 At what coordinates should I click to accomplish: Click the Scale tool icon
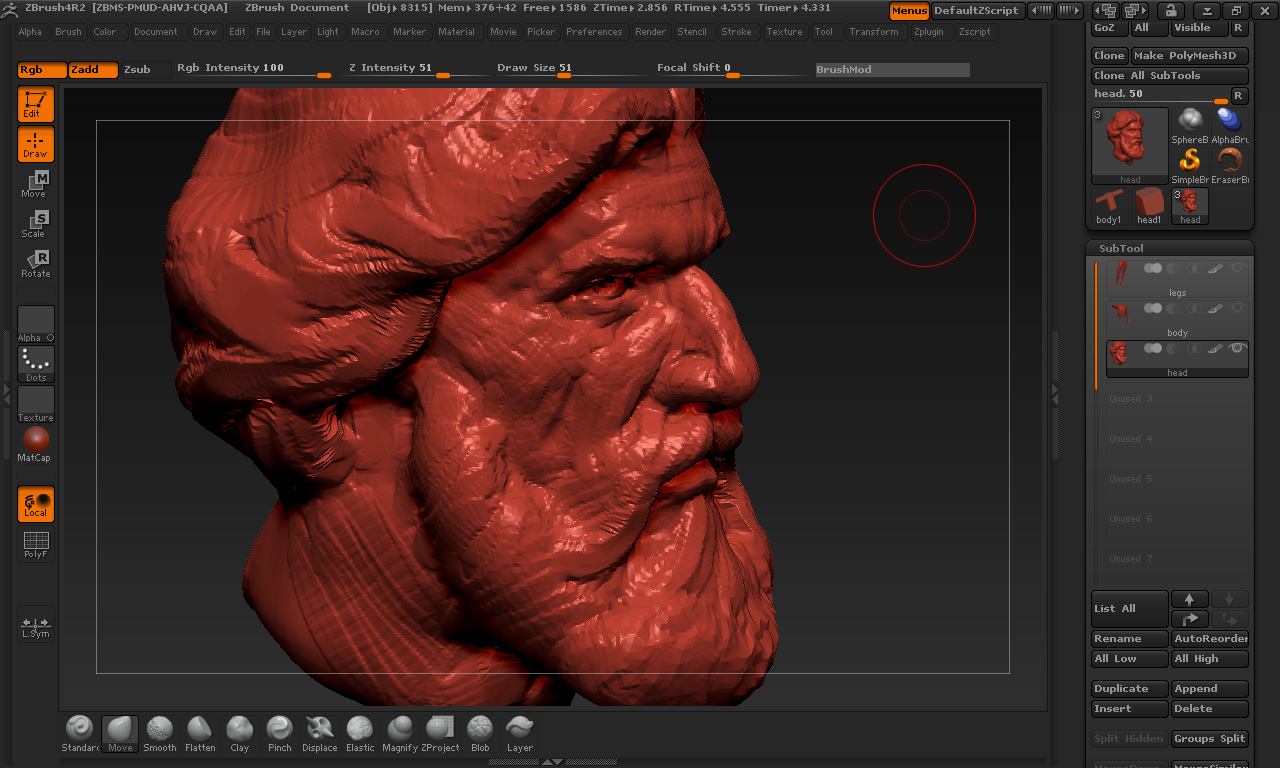36,224
